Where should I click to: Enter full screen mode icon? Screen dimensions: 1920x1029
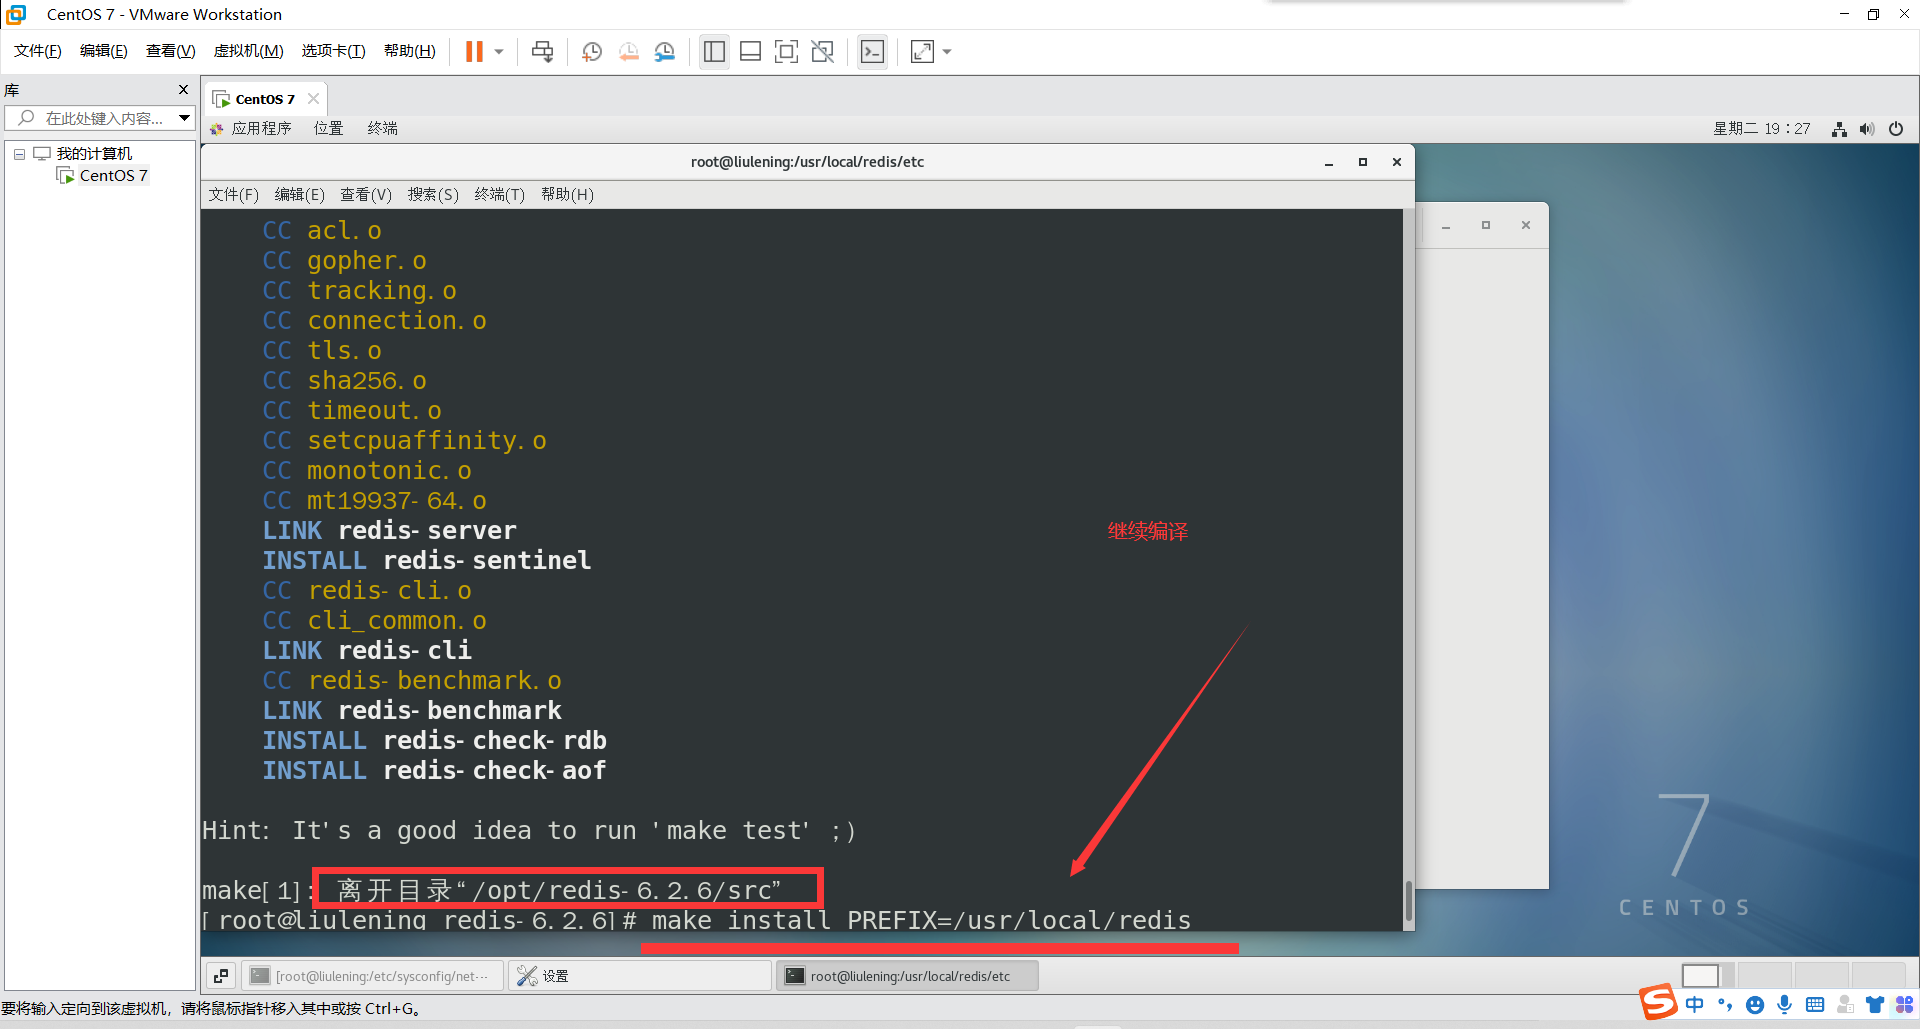coord(787,51)
